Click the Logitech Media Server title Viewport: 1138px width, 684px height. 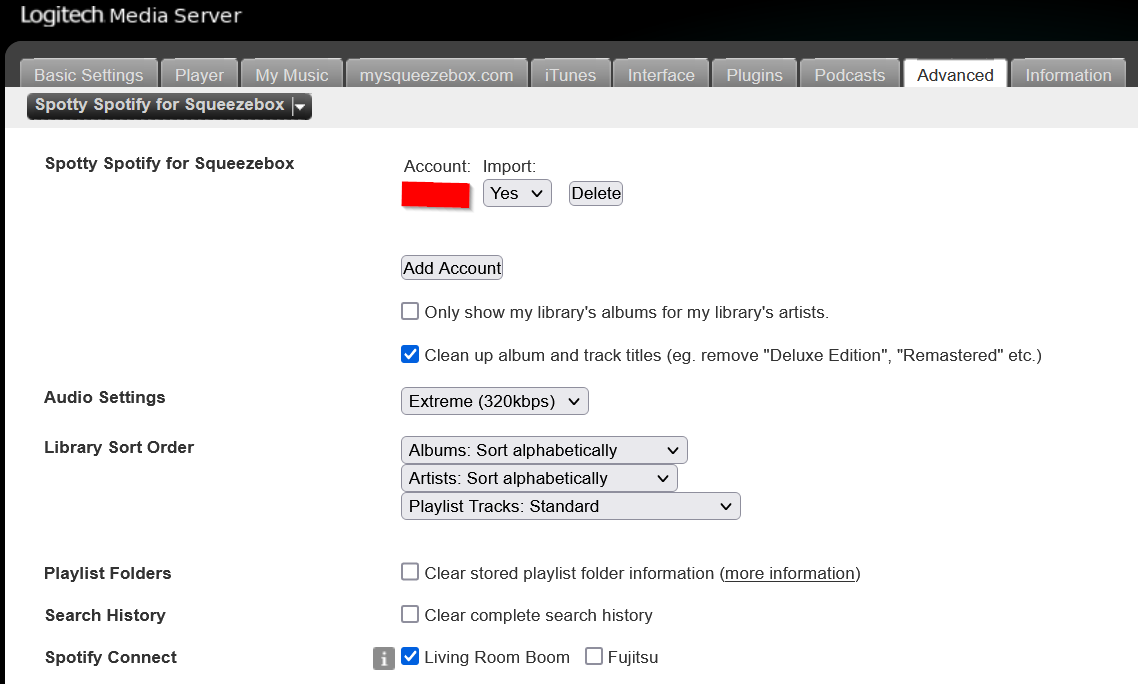point(131,15)
